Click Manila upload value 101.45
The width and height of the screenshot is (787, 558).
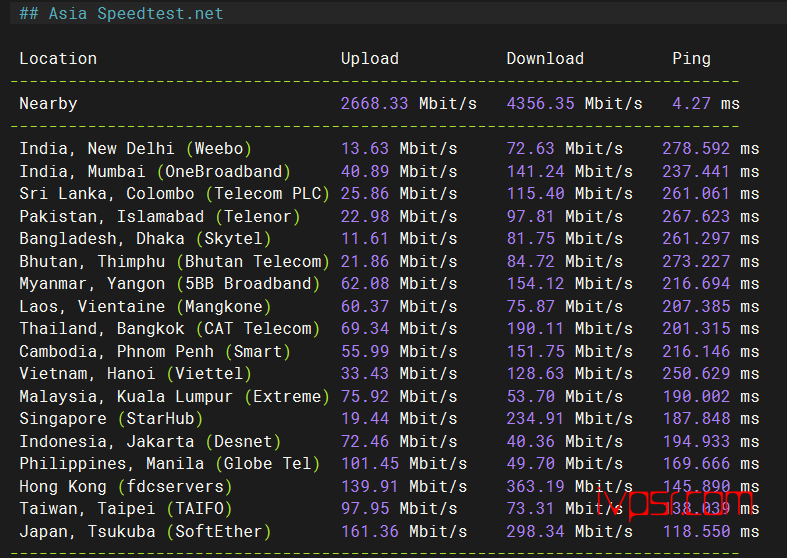click(x=370, y=465)
